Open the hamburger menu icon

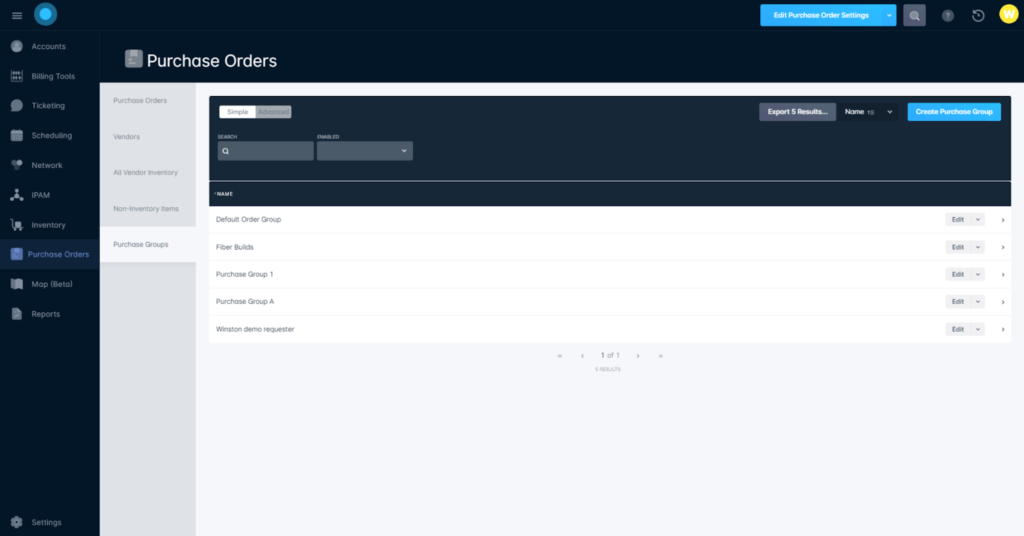(x=17, y=16)
